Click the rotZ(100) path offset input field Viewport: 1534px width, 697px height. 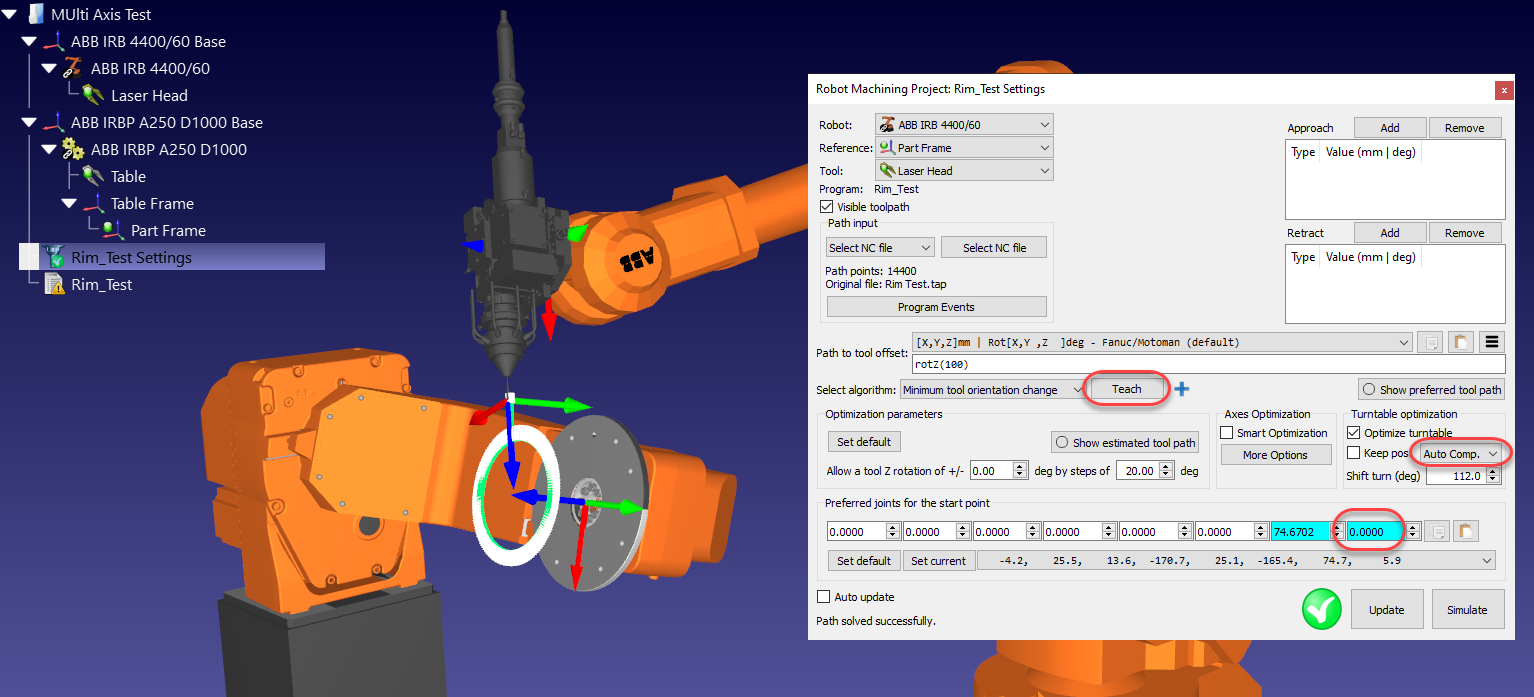coord(1160,365)
